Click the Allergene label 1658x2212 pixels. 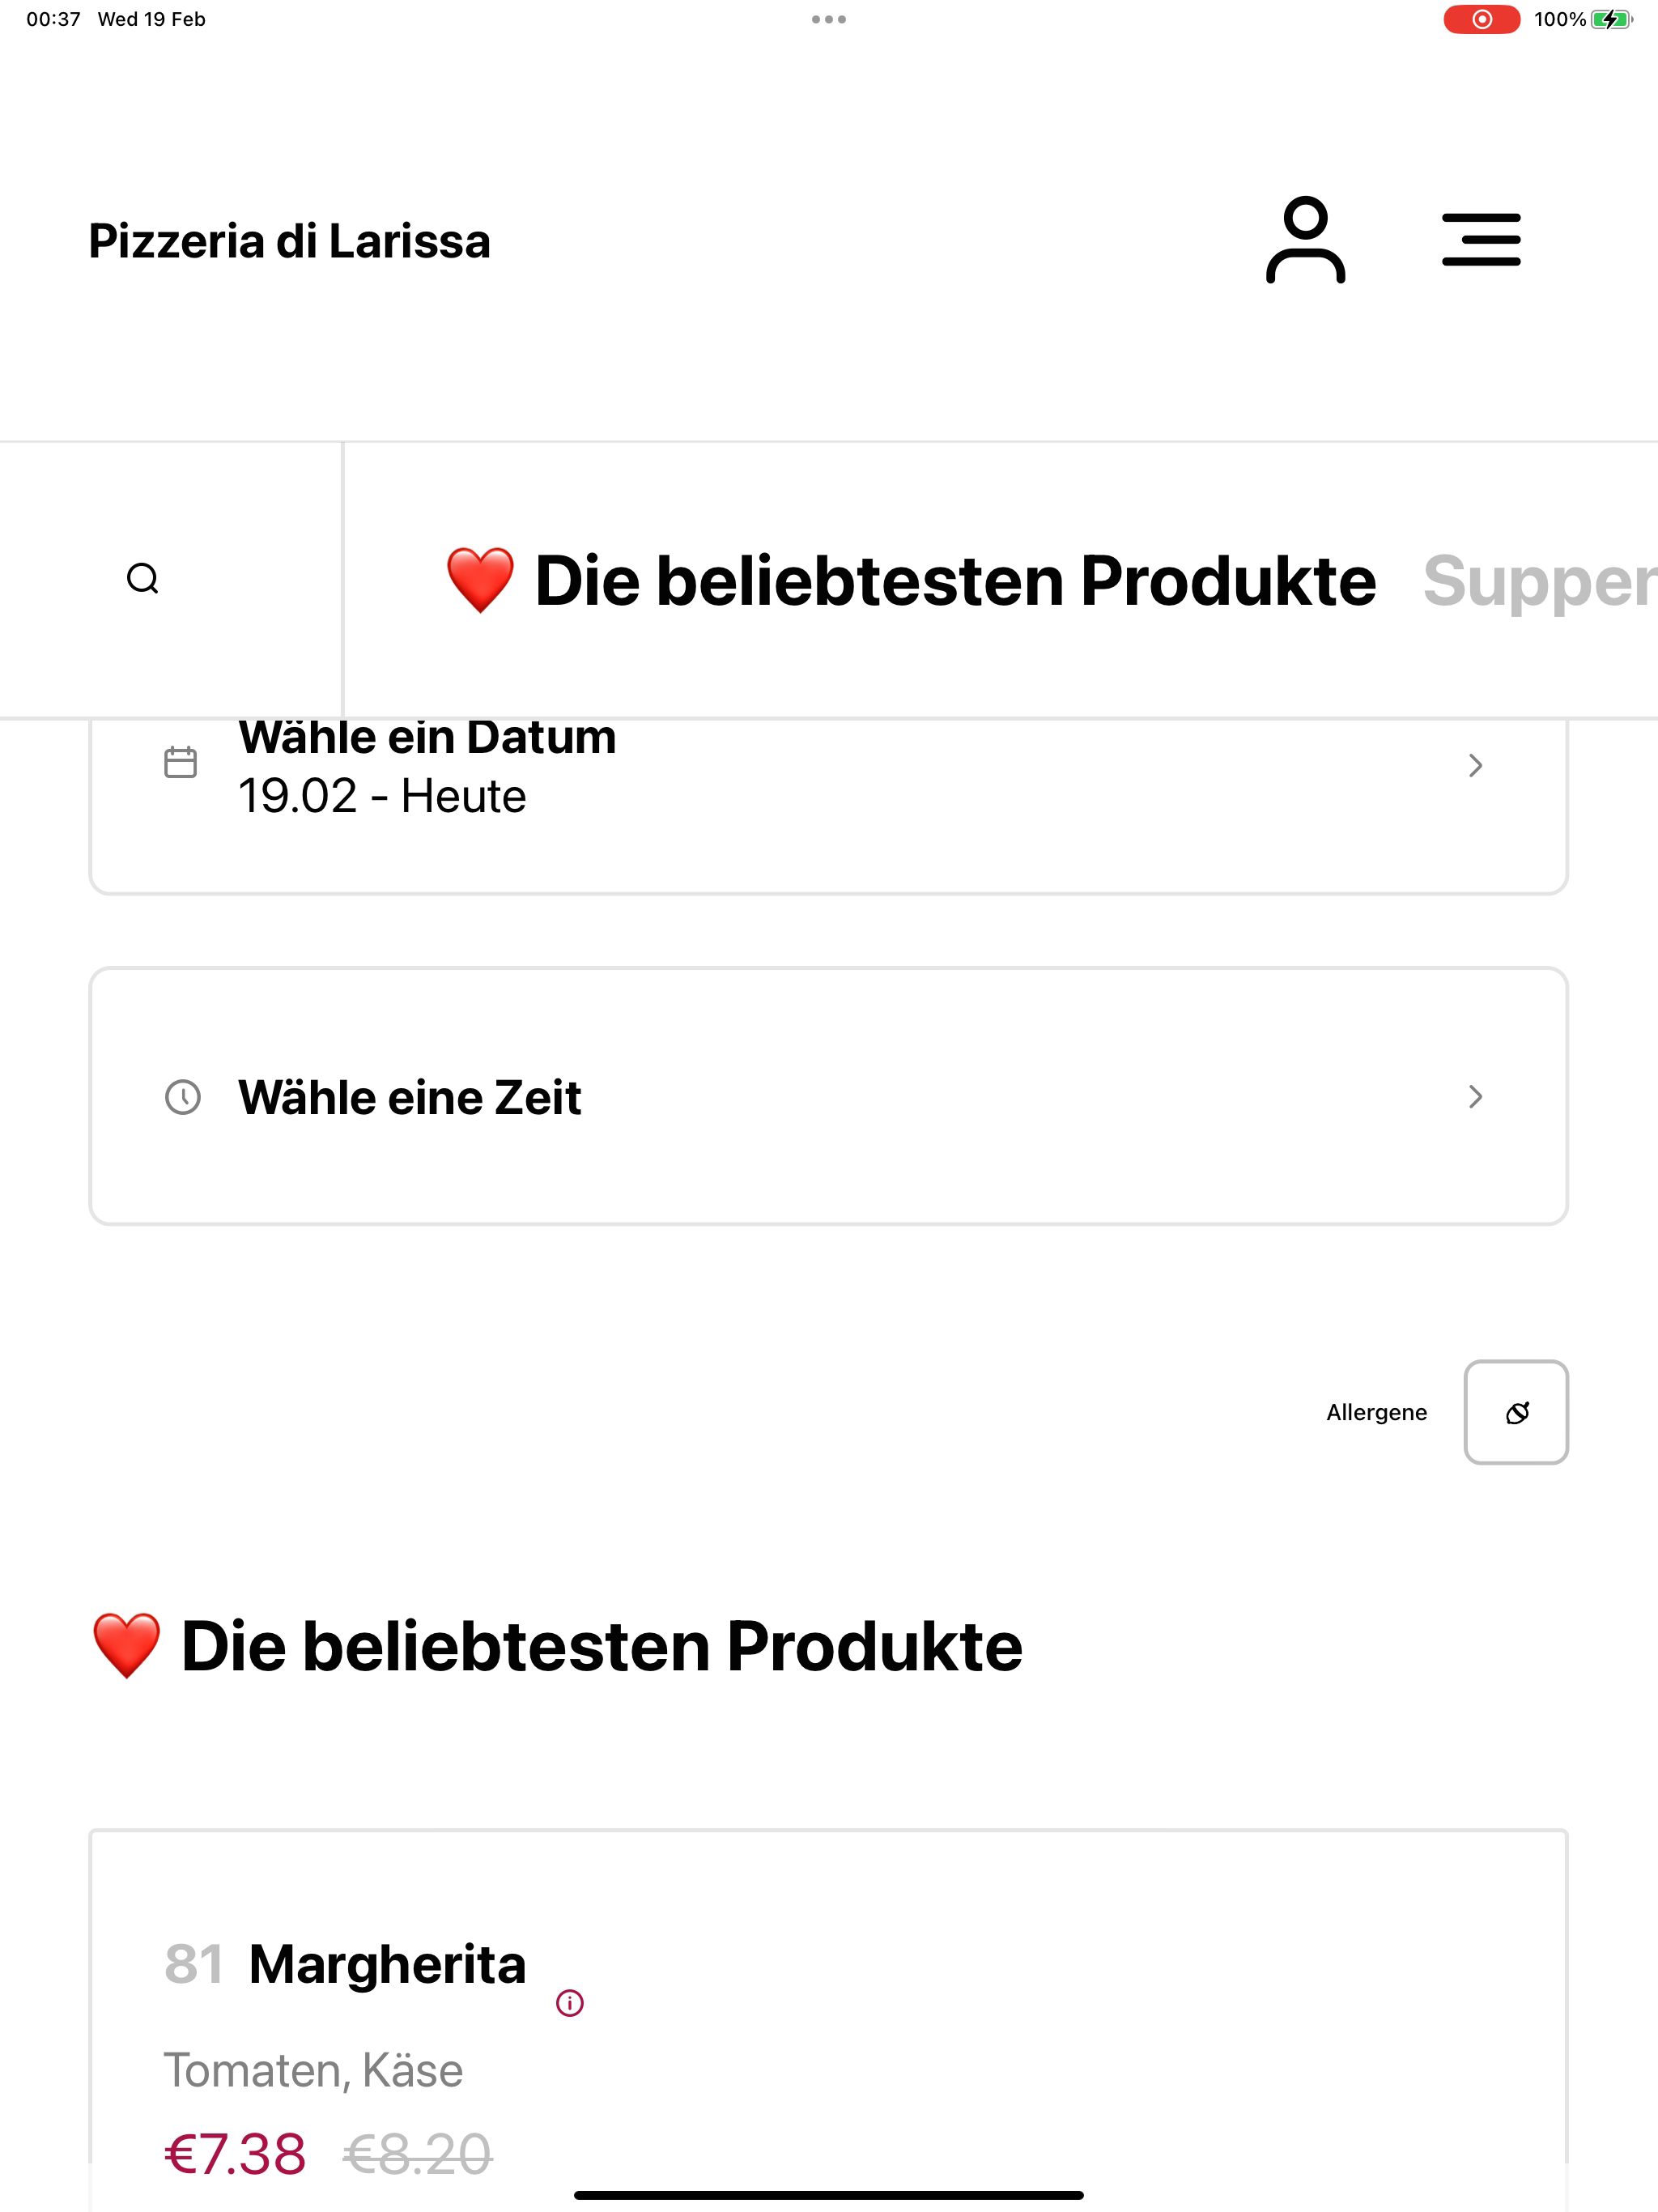pos(1376,1412)
